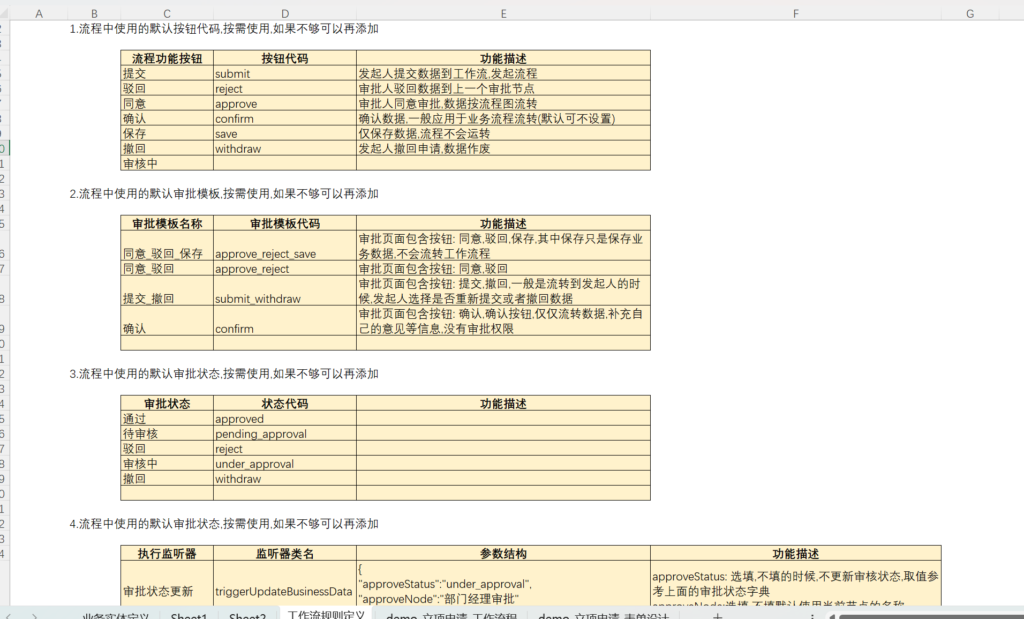Select the '审批模板名称' header cell
Screen dimensions: 1024x619
167,223
